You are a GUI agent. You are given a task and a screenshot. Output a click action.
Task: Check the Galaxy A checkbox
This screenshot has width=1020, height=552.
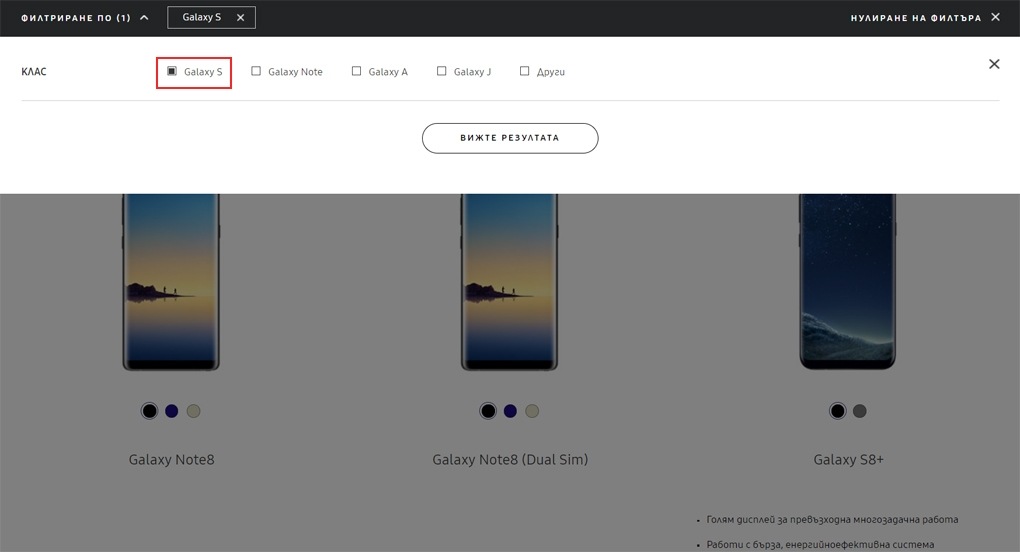pyautogui.click(x=356, y=72)
